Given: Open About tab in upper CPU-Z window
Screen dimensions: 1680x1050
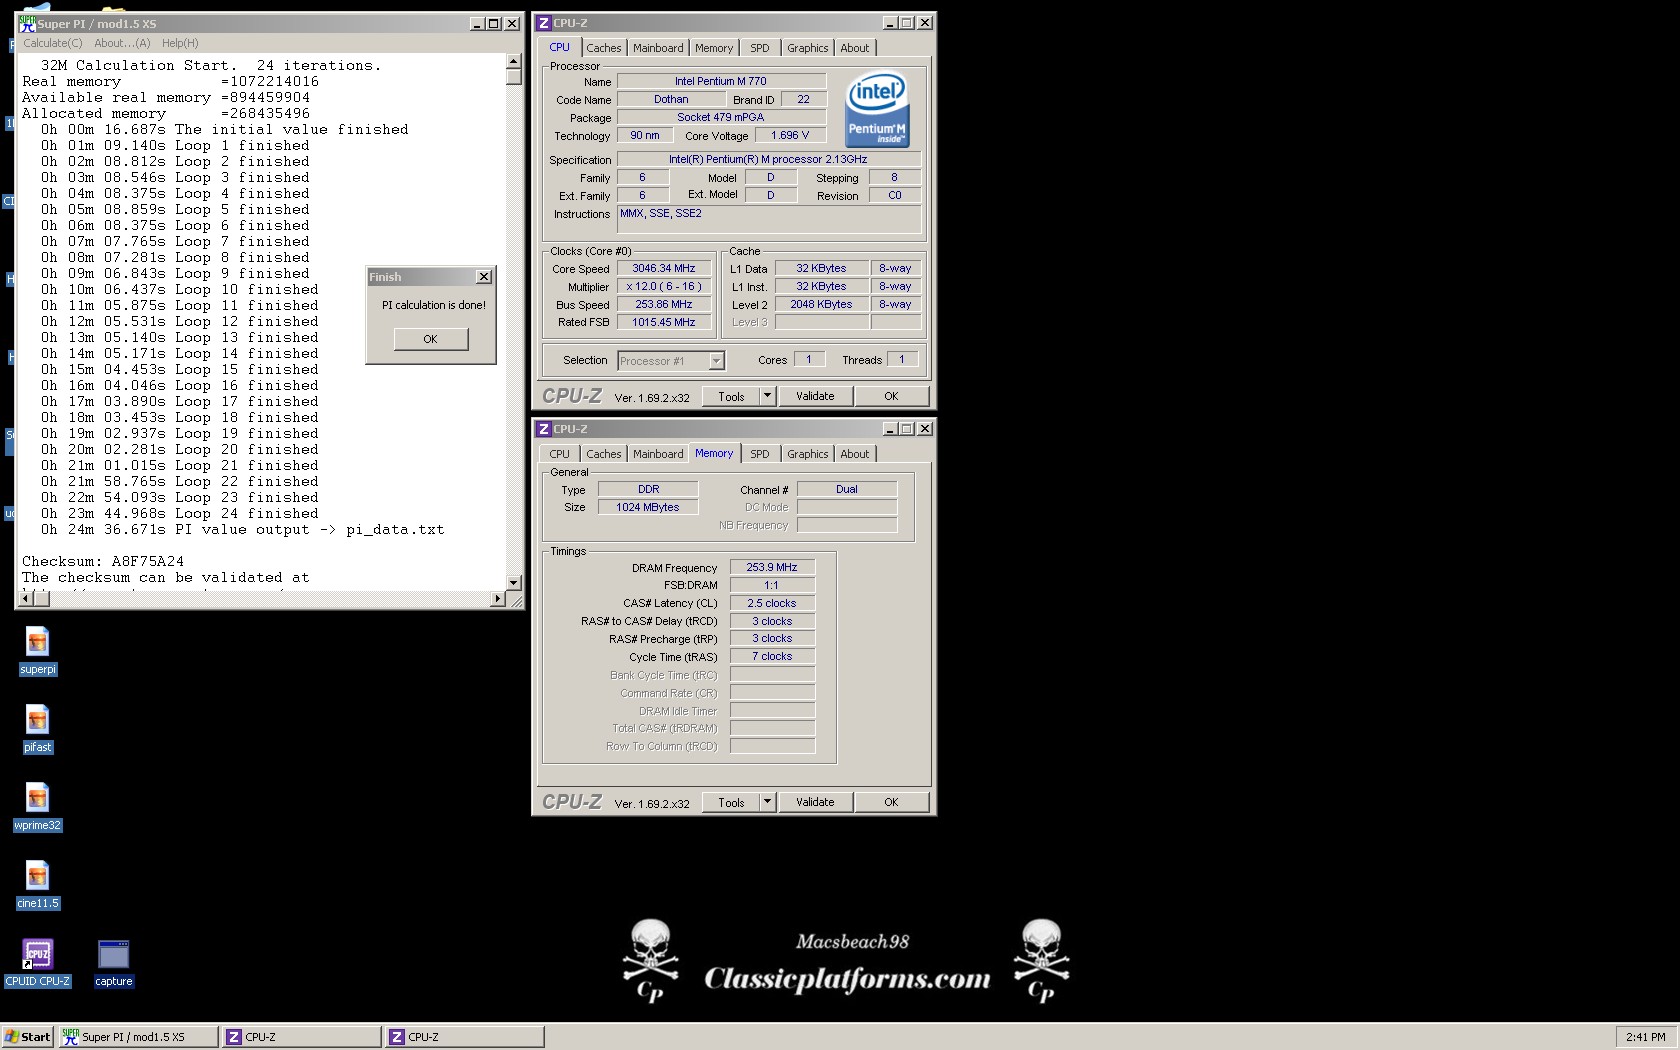Looking at the screenshot, I should (x=854, y=48).
